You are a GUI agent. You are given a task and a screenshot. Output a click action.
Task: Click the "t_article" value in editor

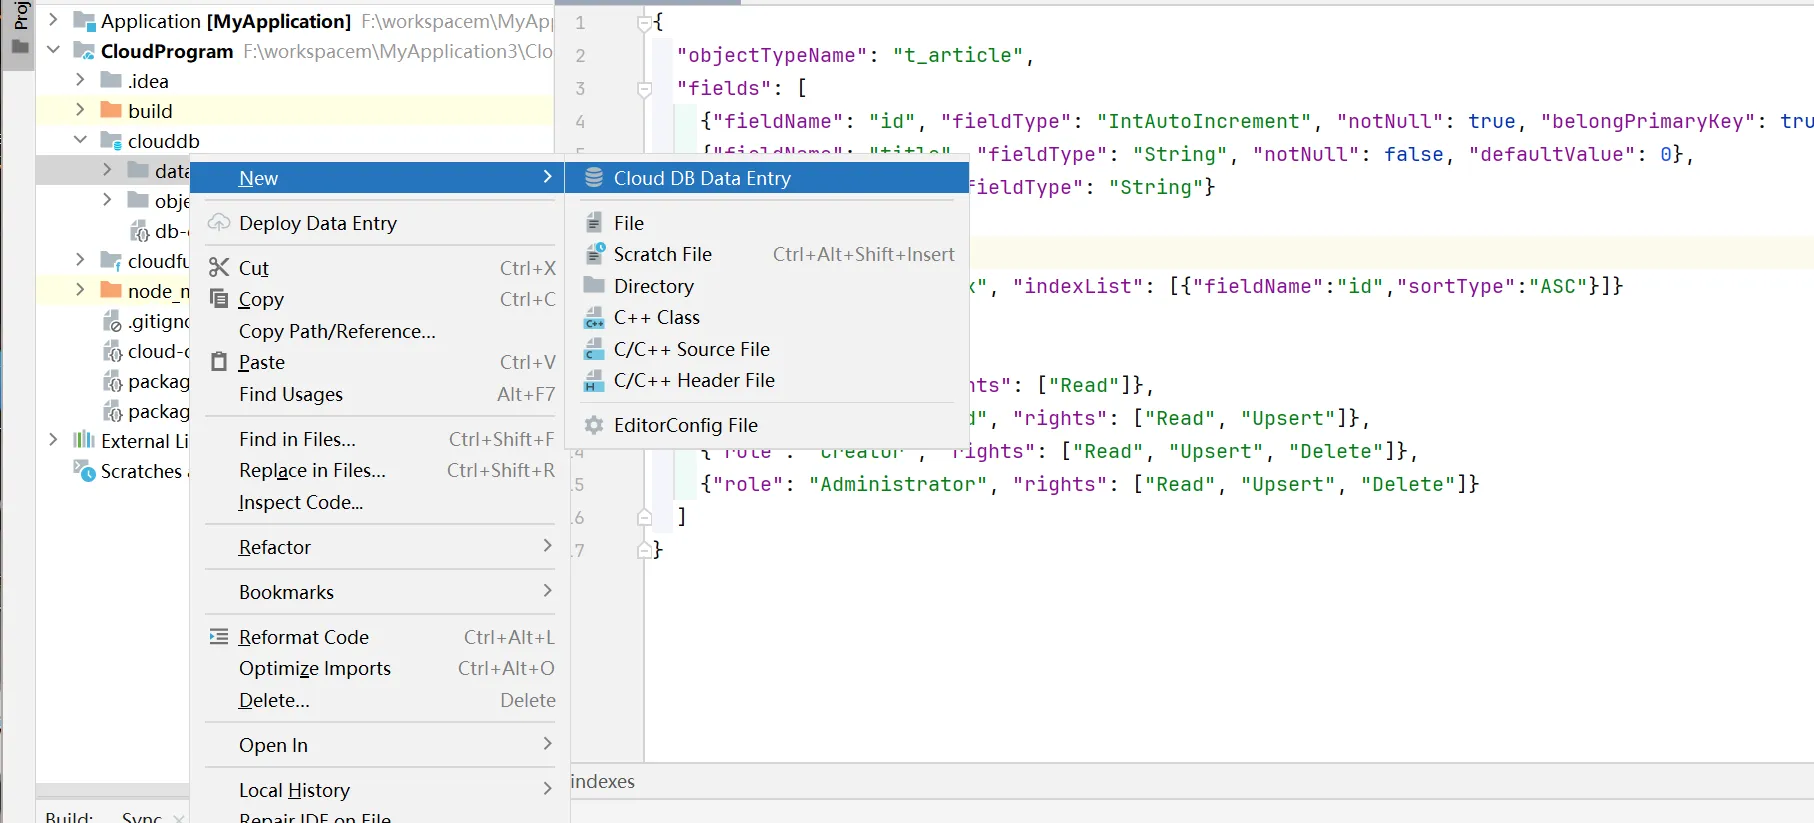pyautogui.click(x=958, y=55)
